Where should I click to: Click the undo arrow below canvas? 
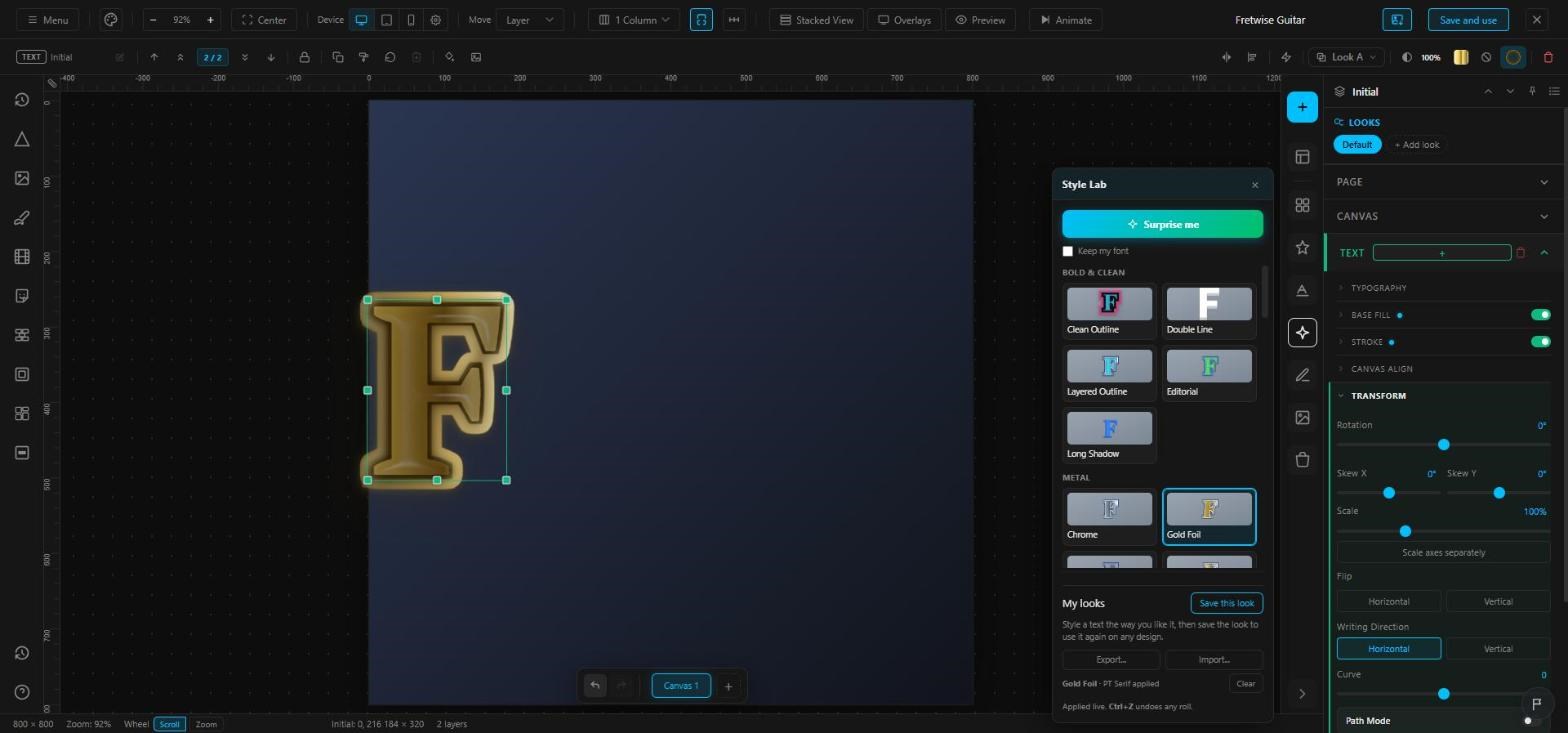(x=595, y=686)
